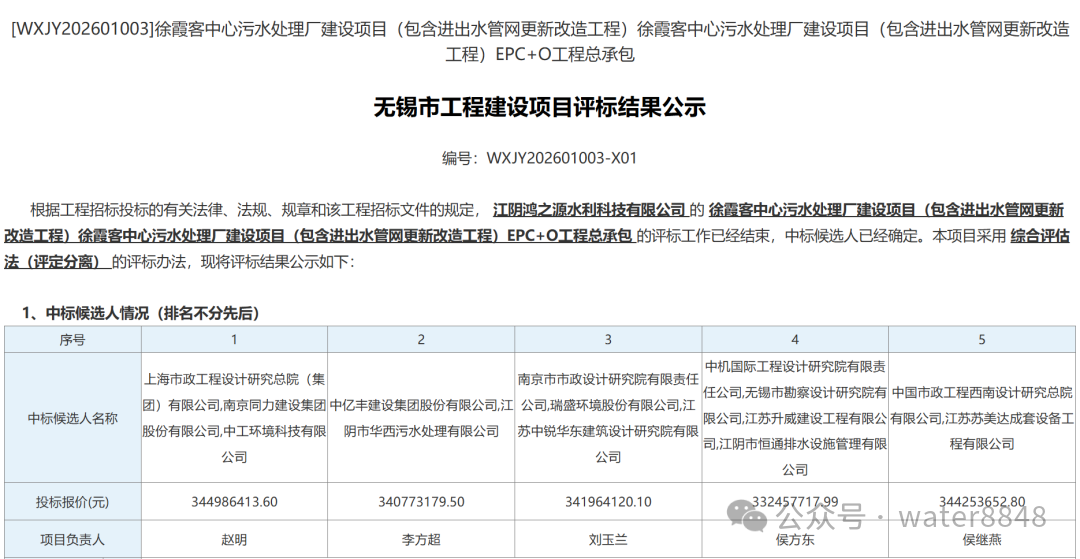Screen dimensions: 1080x559
Task: Click column header 3
Action: tap(608, 339)
